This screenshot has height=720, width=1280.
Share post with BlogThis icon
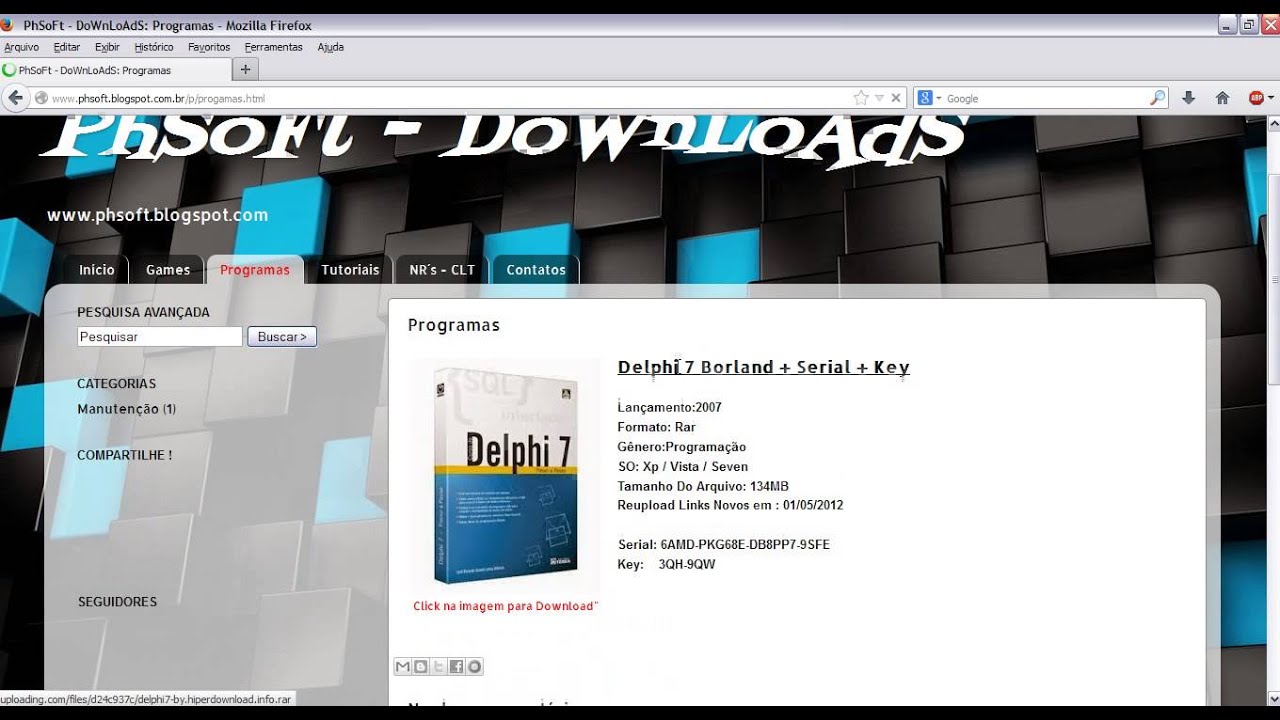(x=420, y=667)
